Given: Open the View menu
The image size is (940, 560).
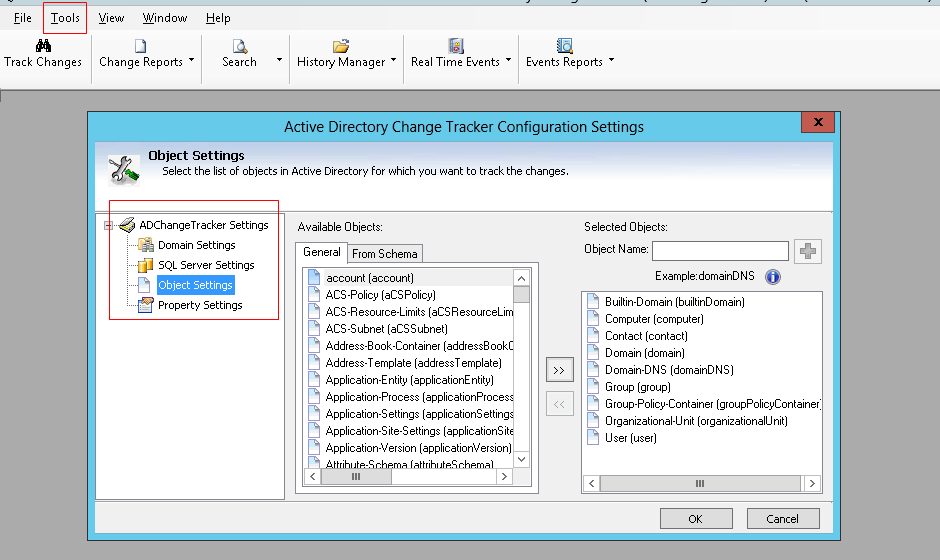Looking at the screenshot, I should click(111, 18).
